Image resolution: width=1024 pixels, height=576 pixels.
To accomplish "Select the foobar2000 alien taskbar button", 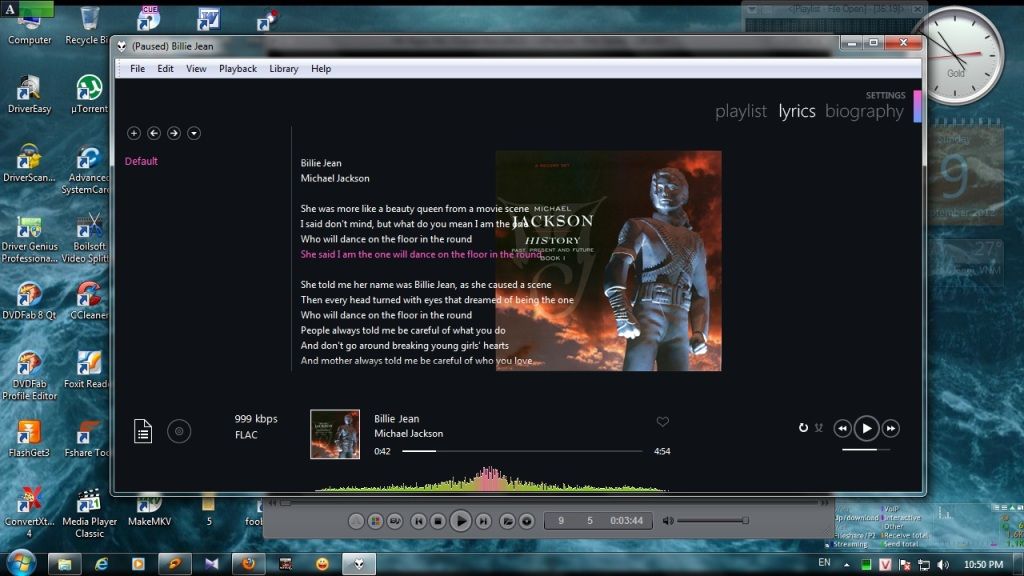I will (359, 564).
